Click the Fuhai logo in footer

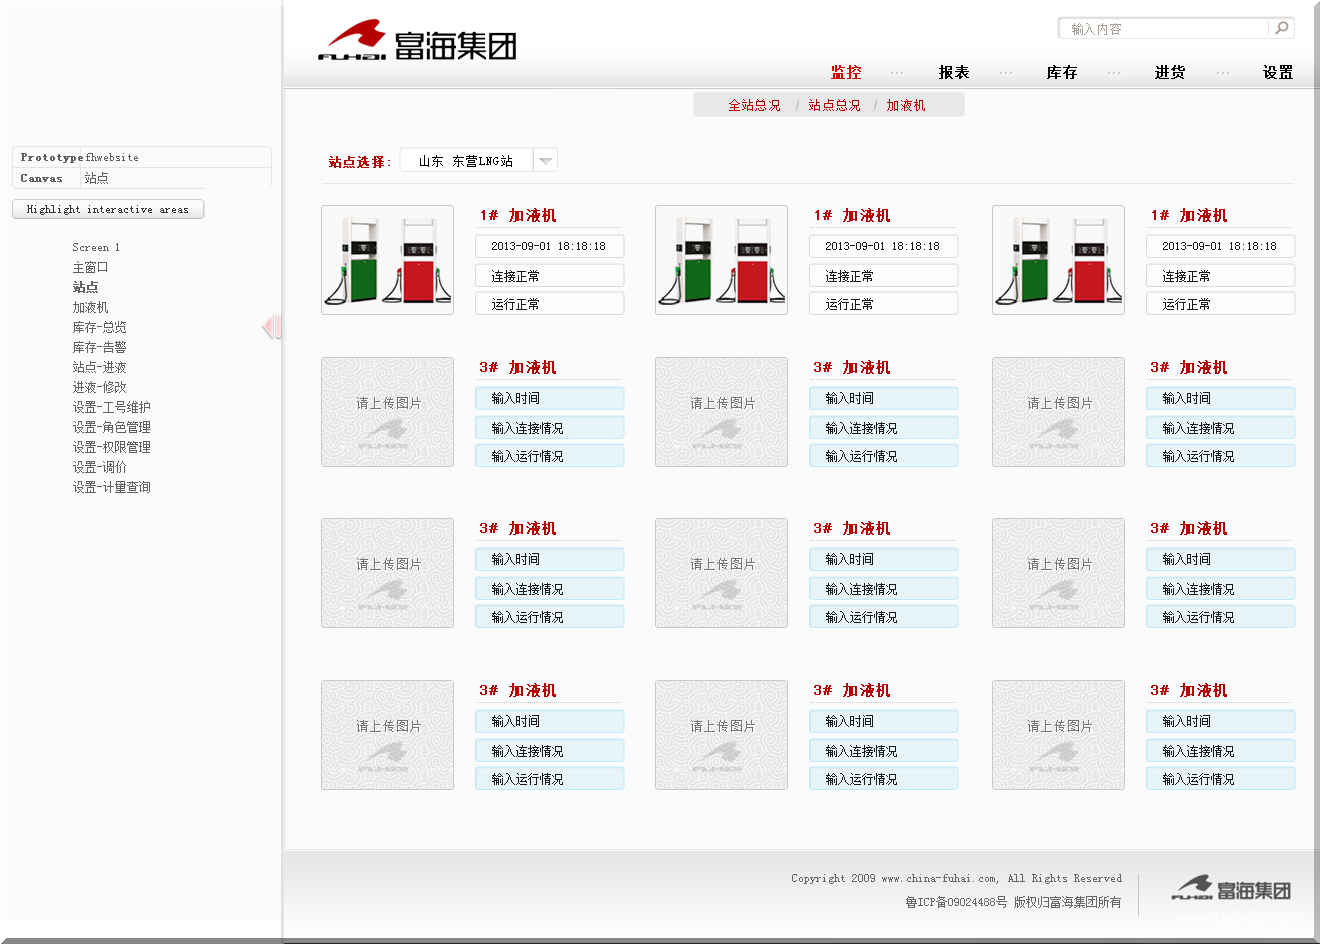[x=1231, y=888]
